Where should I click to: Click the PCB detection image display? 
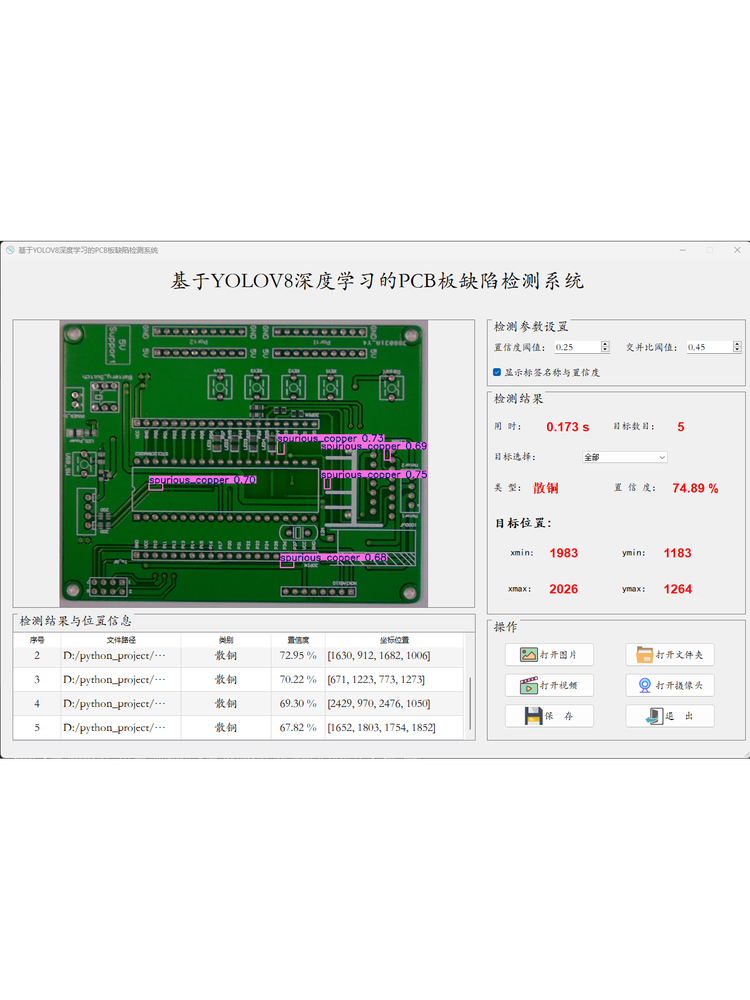(244, 463)
